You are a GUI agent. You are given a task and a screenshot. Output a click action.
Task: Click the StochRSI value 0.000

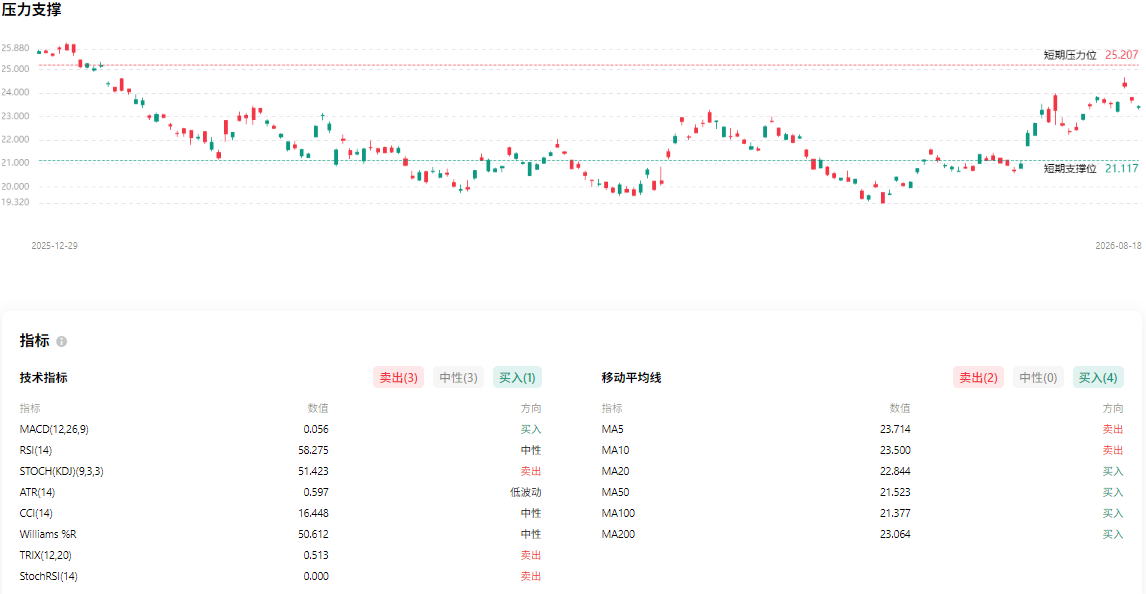(x=316, y=576)
